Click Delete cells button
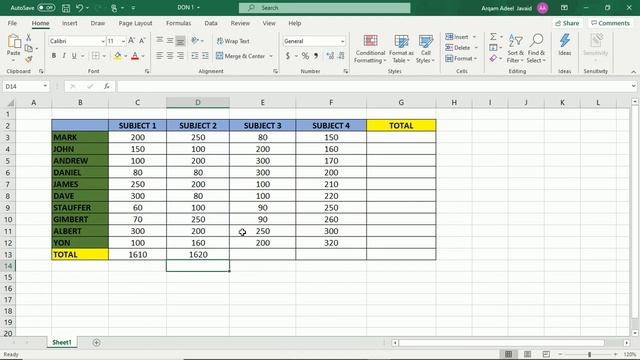640x360 pixels. pyautogui.click(x=458, y=48)
